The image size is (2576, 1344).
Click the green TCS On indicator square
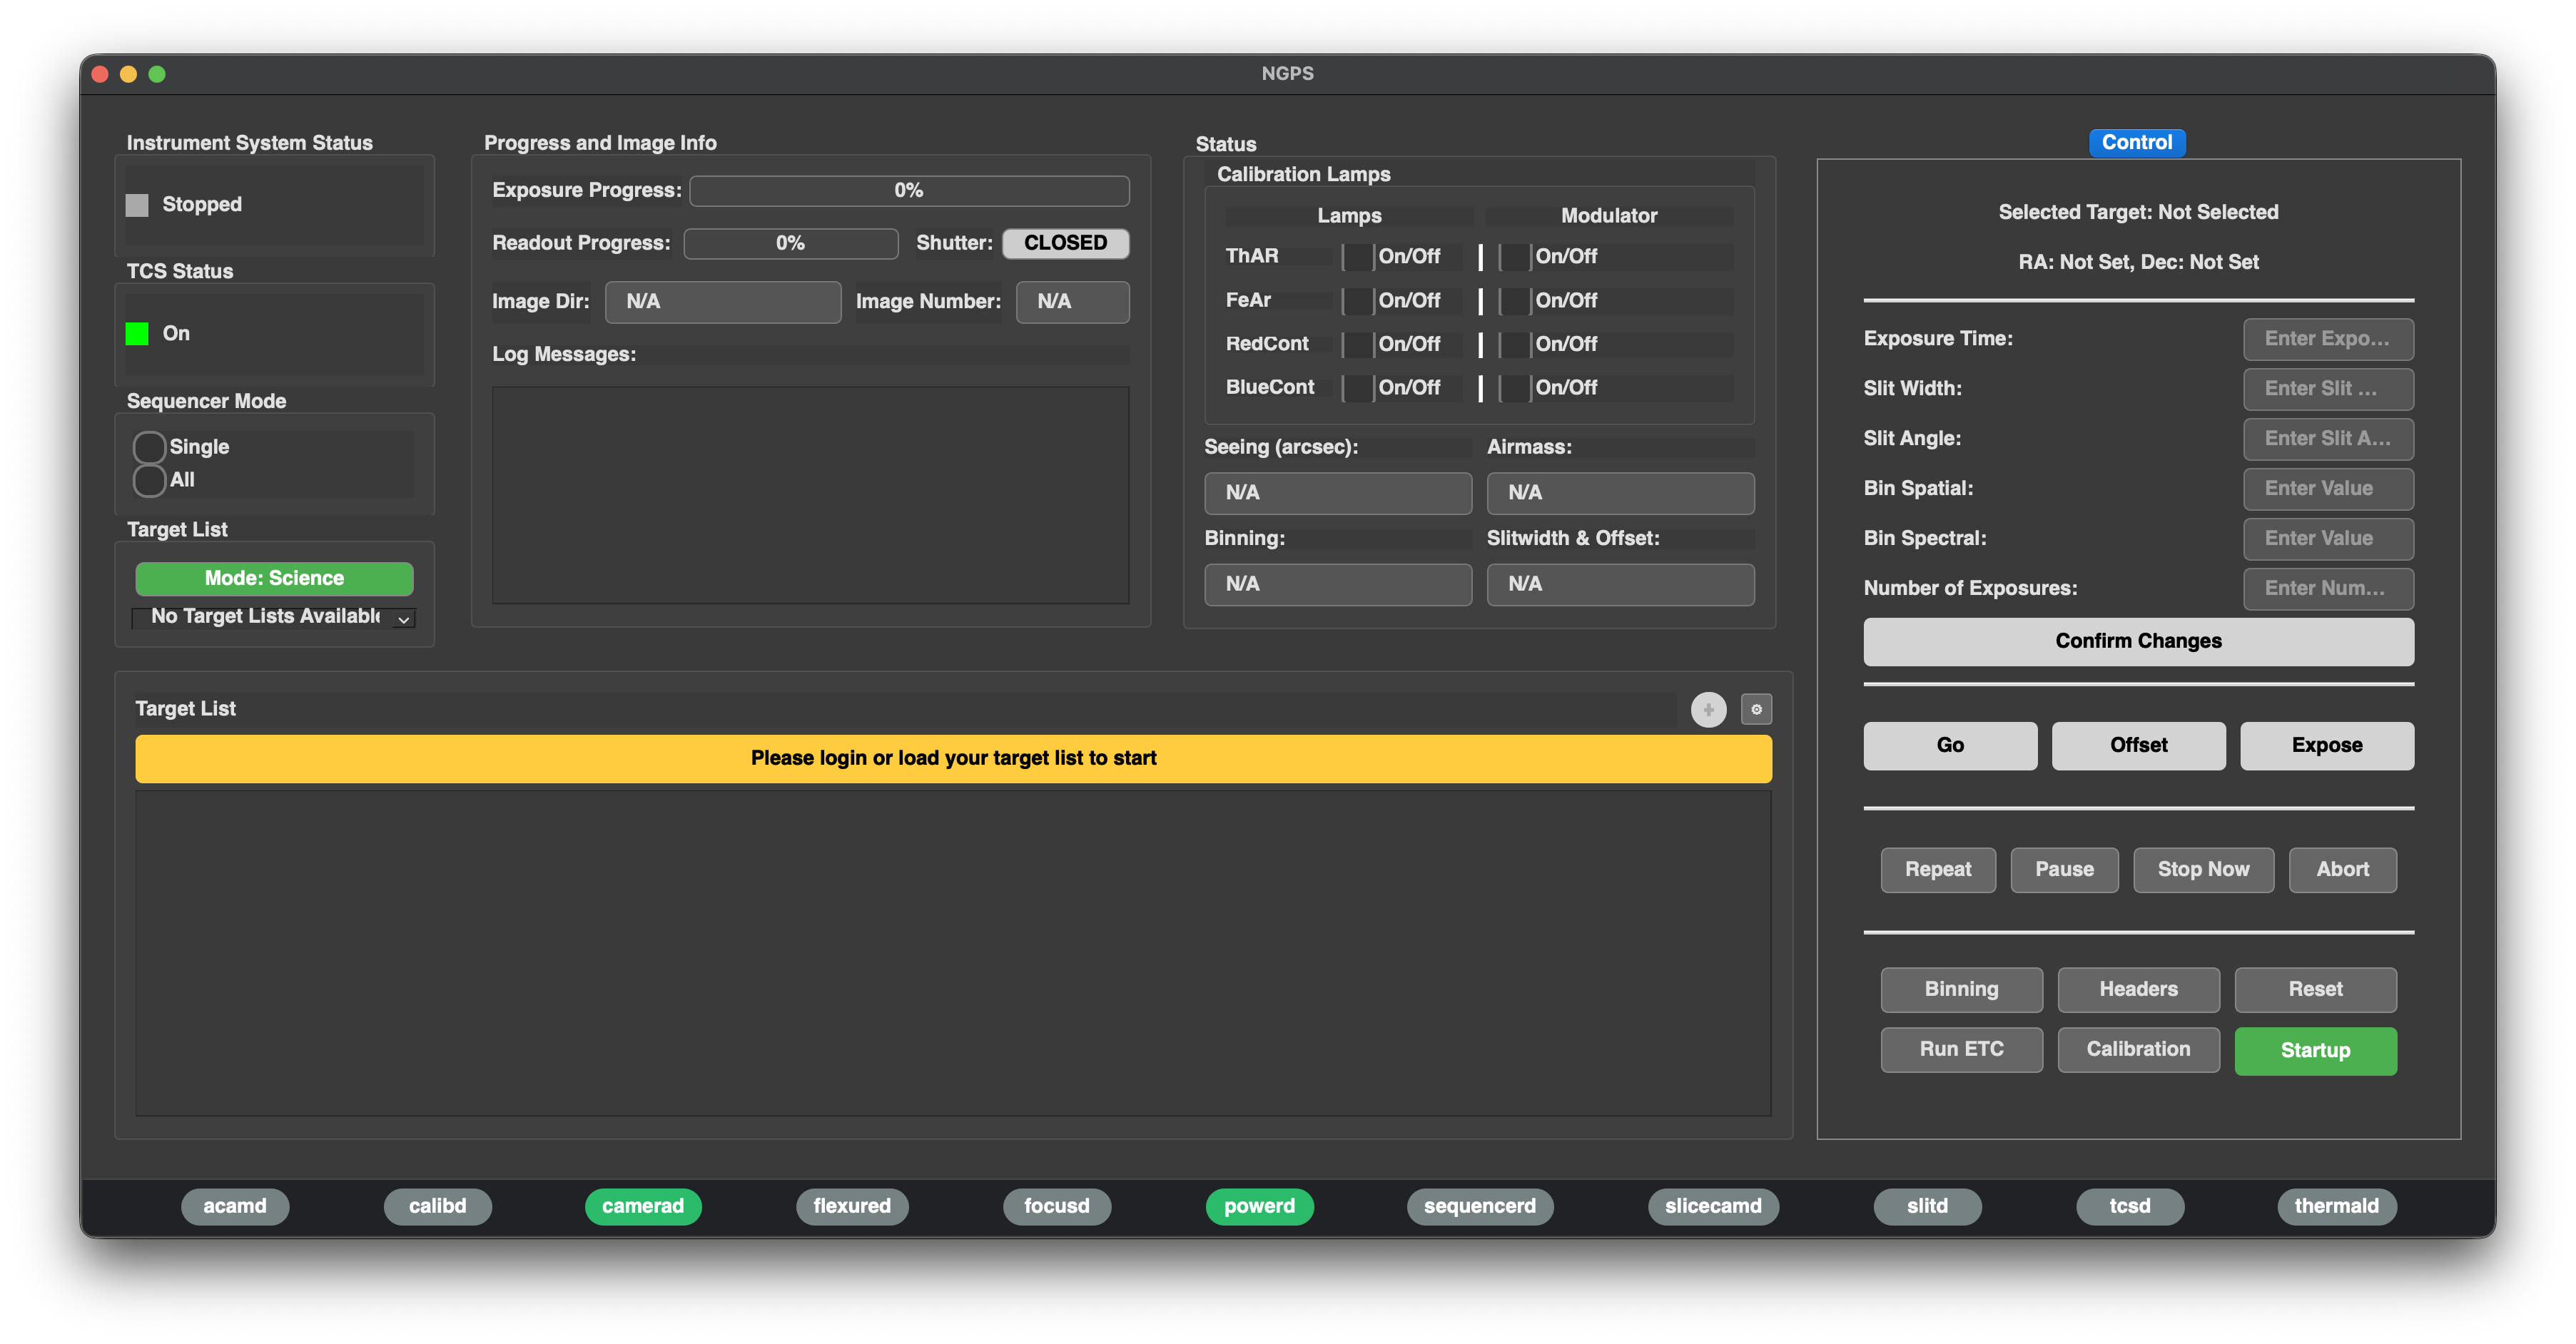[x=137, y=333]
